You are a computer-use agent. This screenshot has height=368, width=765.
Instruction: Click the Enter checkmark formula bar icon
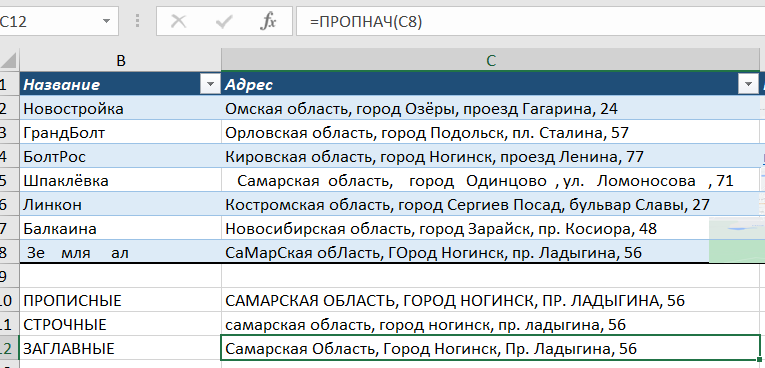click(223, 21)
